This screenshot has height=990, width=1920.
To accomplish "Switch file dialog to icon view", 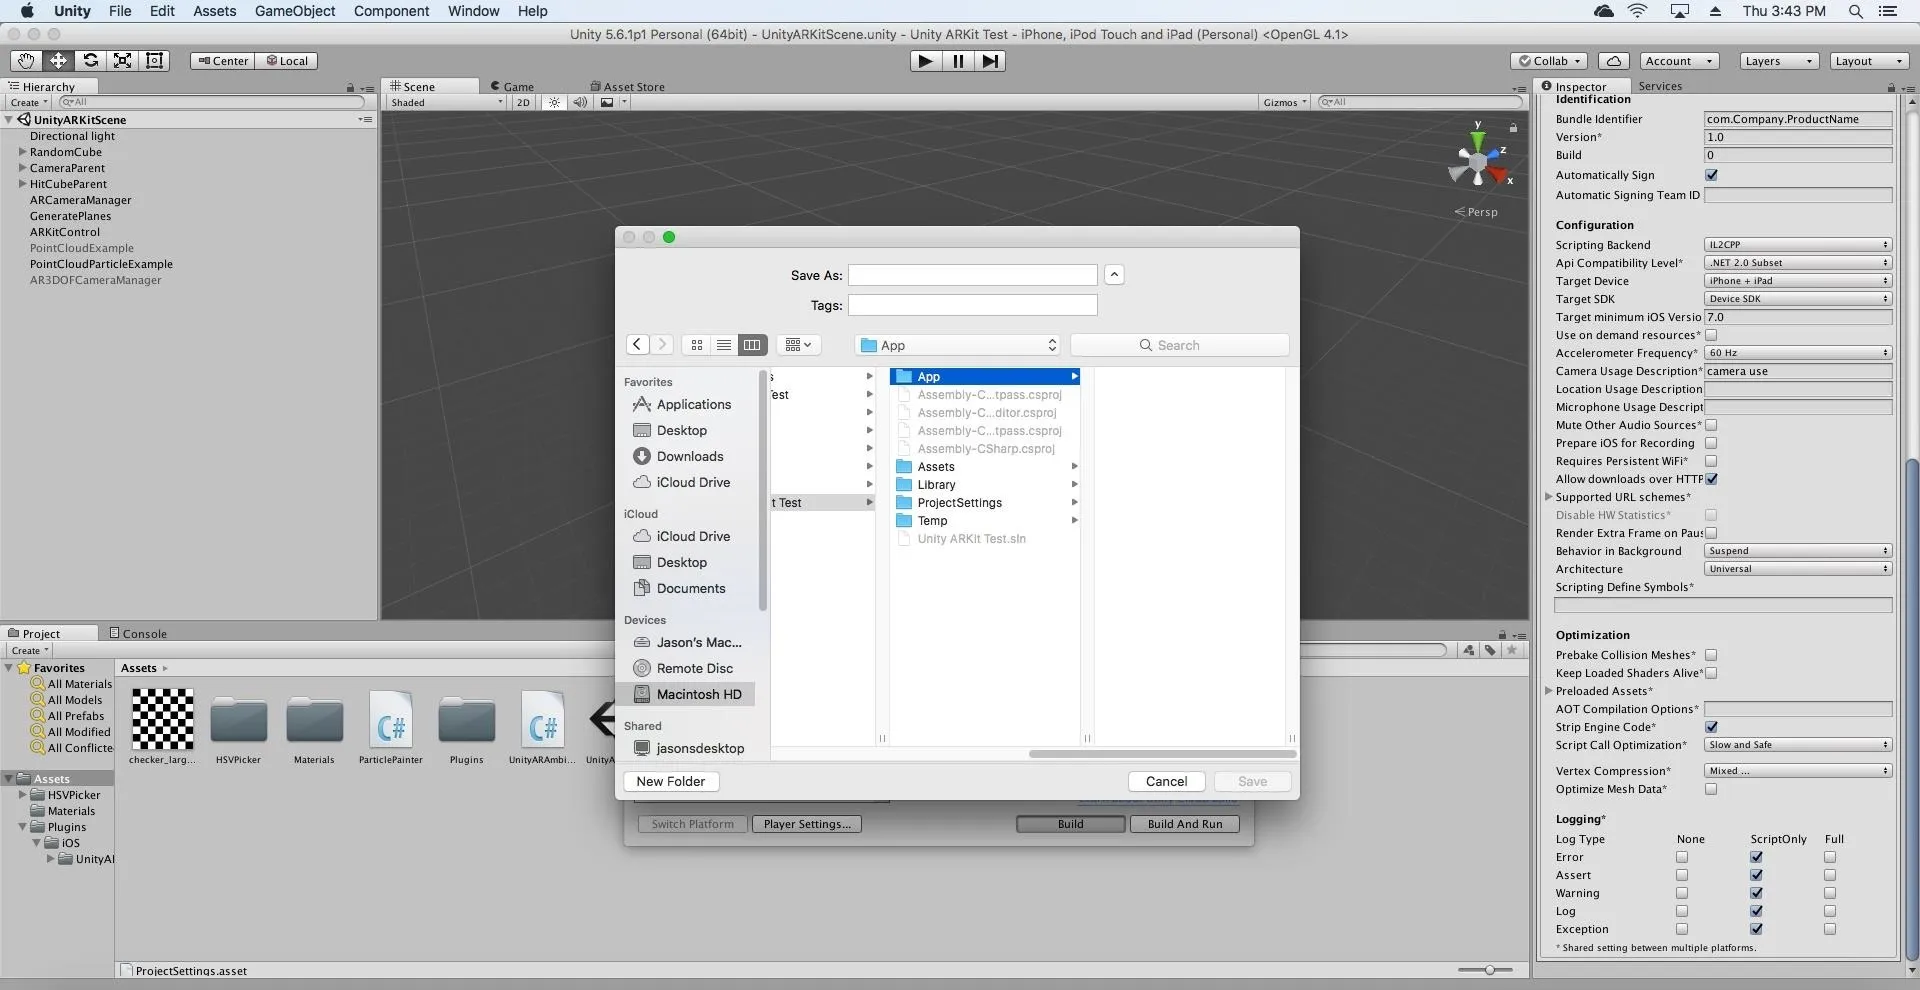I will coord(697,345).
